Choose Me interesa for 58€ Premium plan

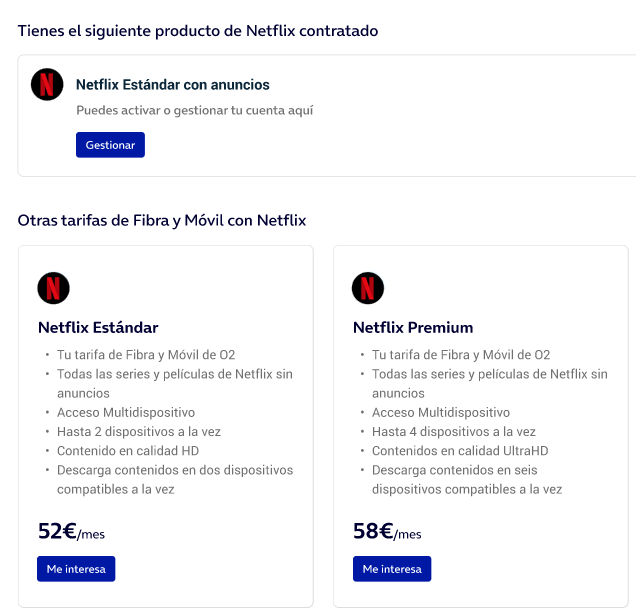(x=392, y=569)
